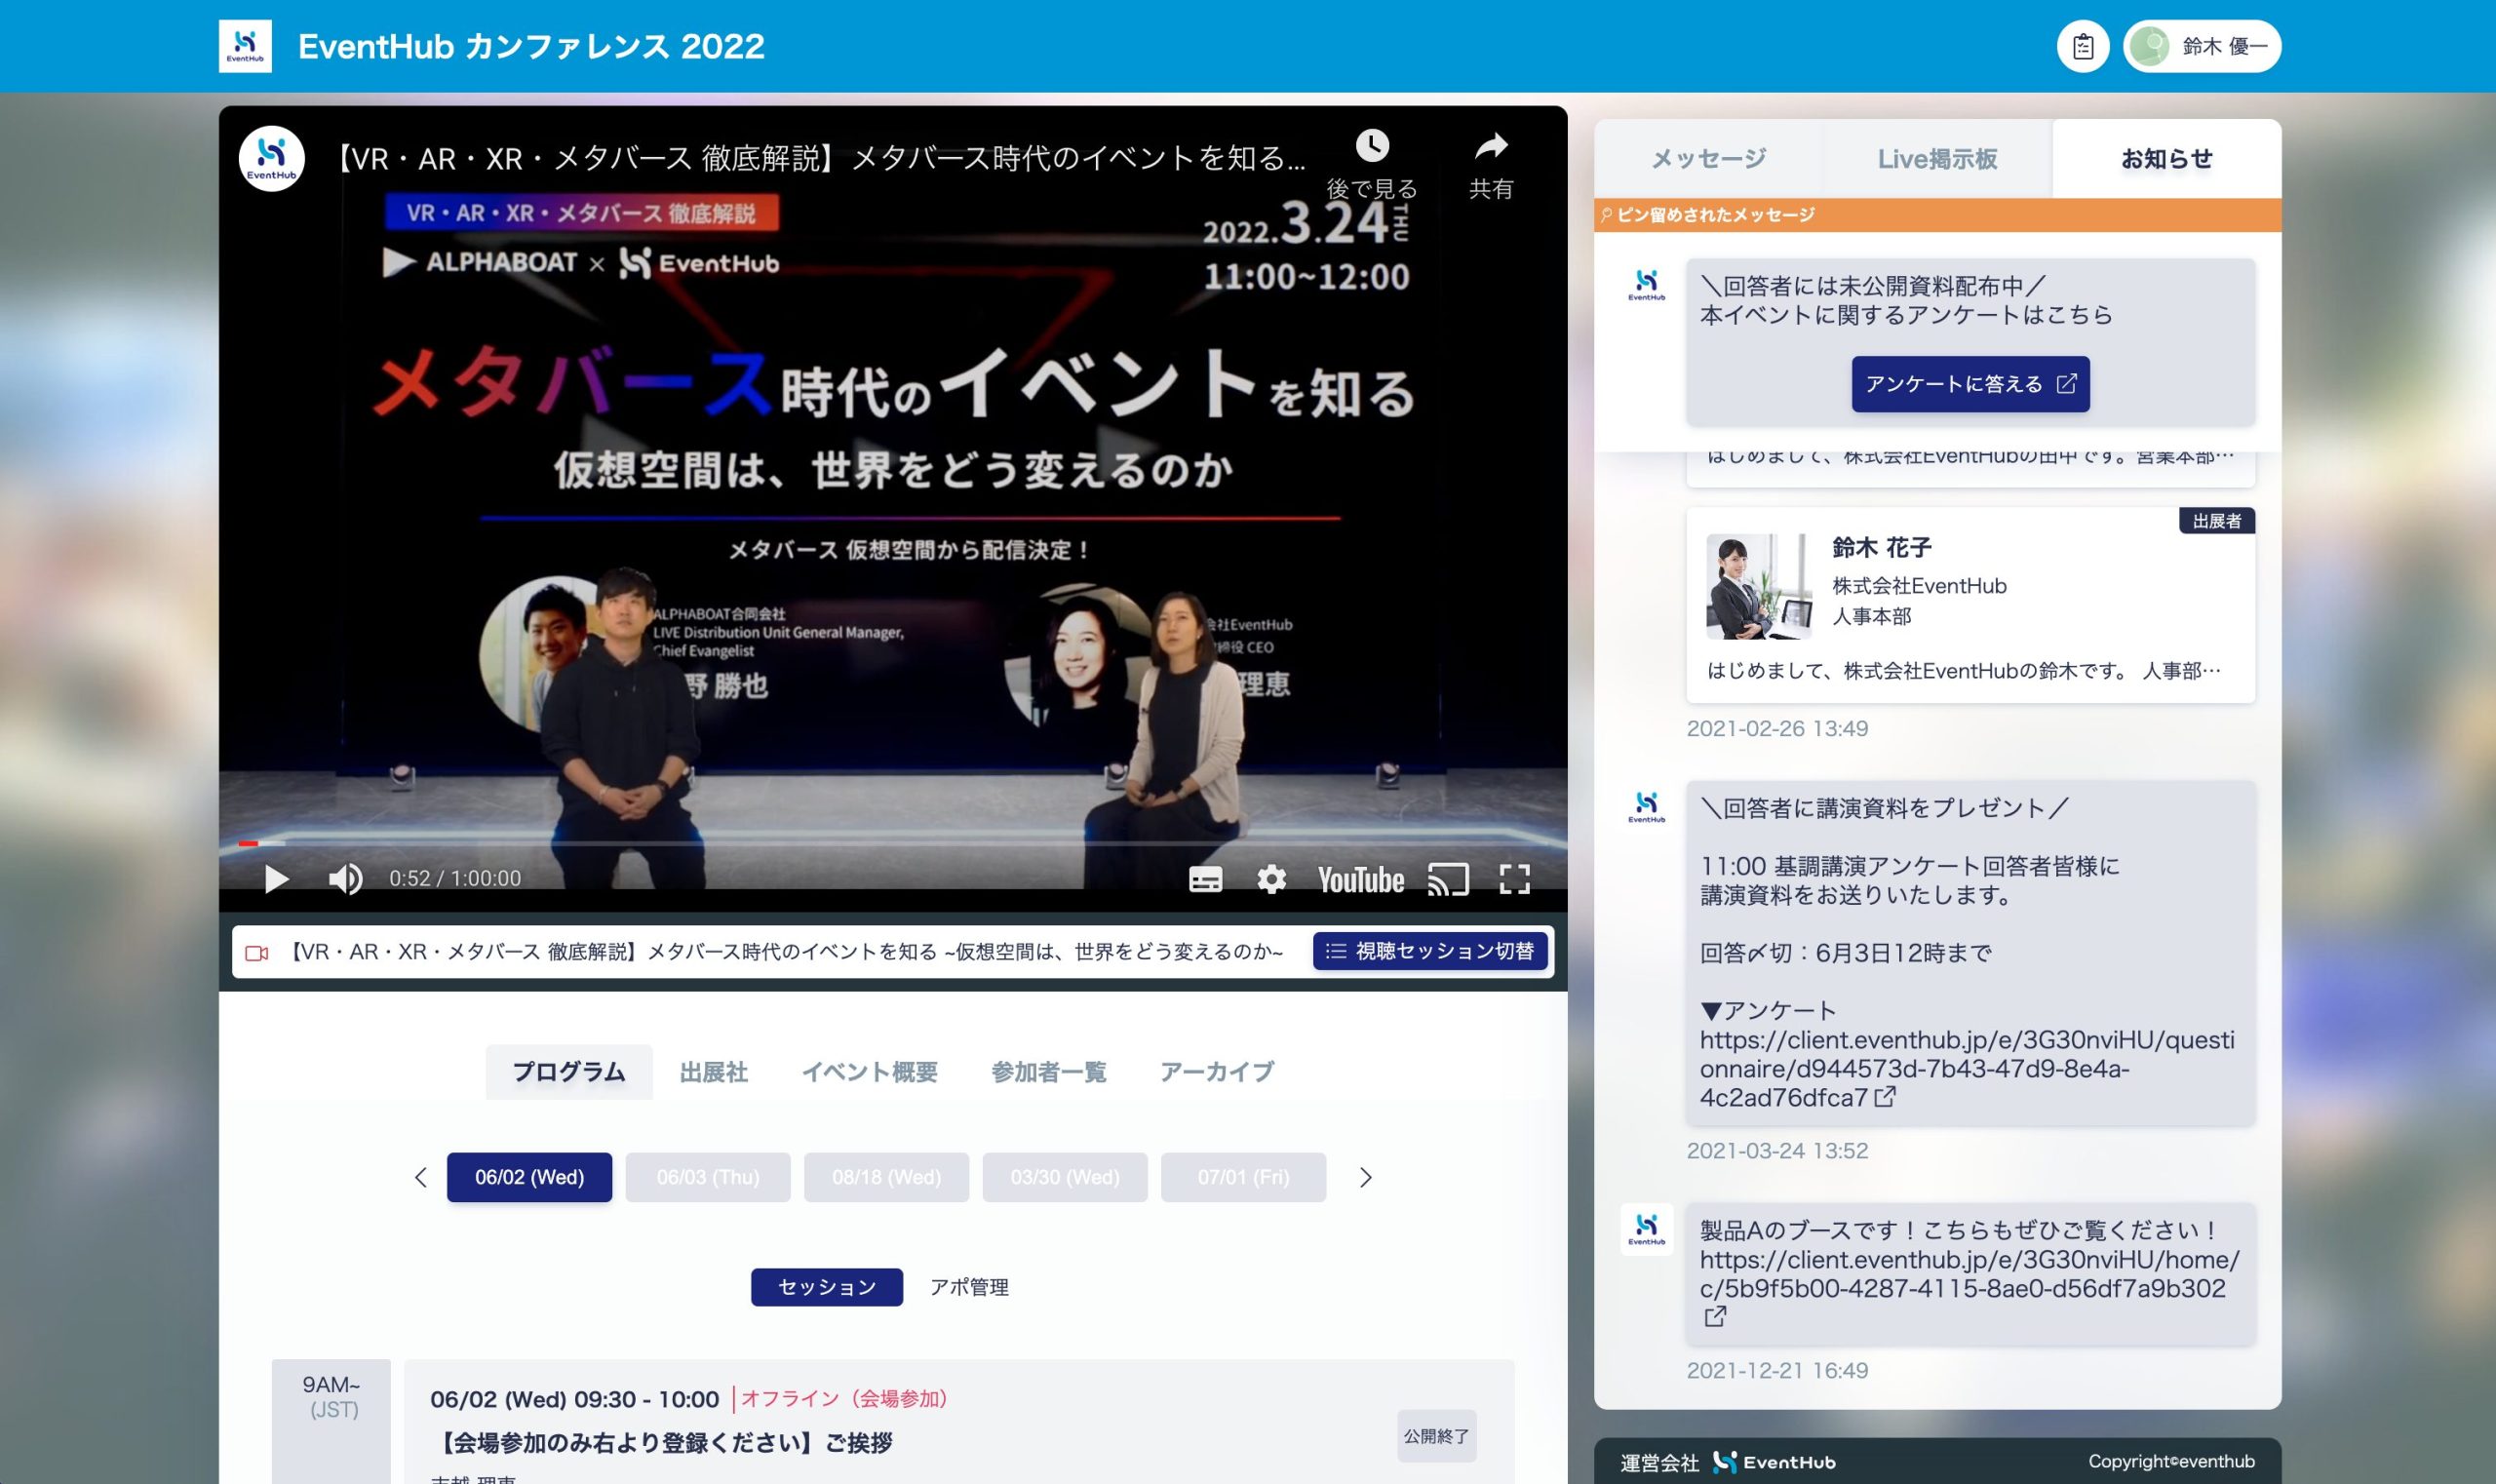The width and height of the screenshot is (2496, 1484).
Task: Click the 後で見る watch later clock icon
Action: tap(1371, 146)
